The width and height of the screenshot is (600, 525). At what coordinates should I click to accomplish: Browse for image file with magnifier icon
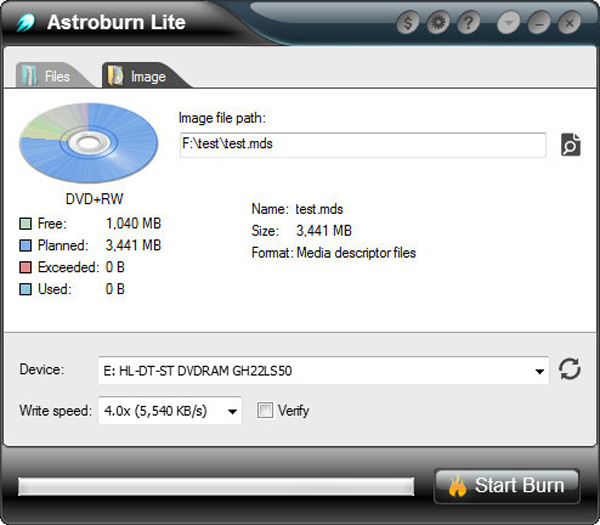point(571,145)
